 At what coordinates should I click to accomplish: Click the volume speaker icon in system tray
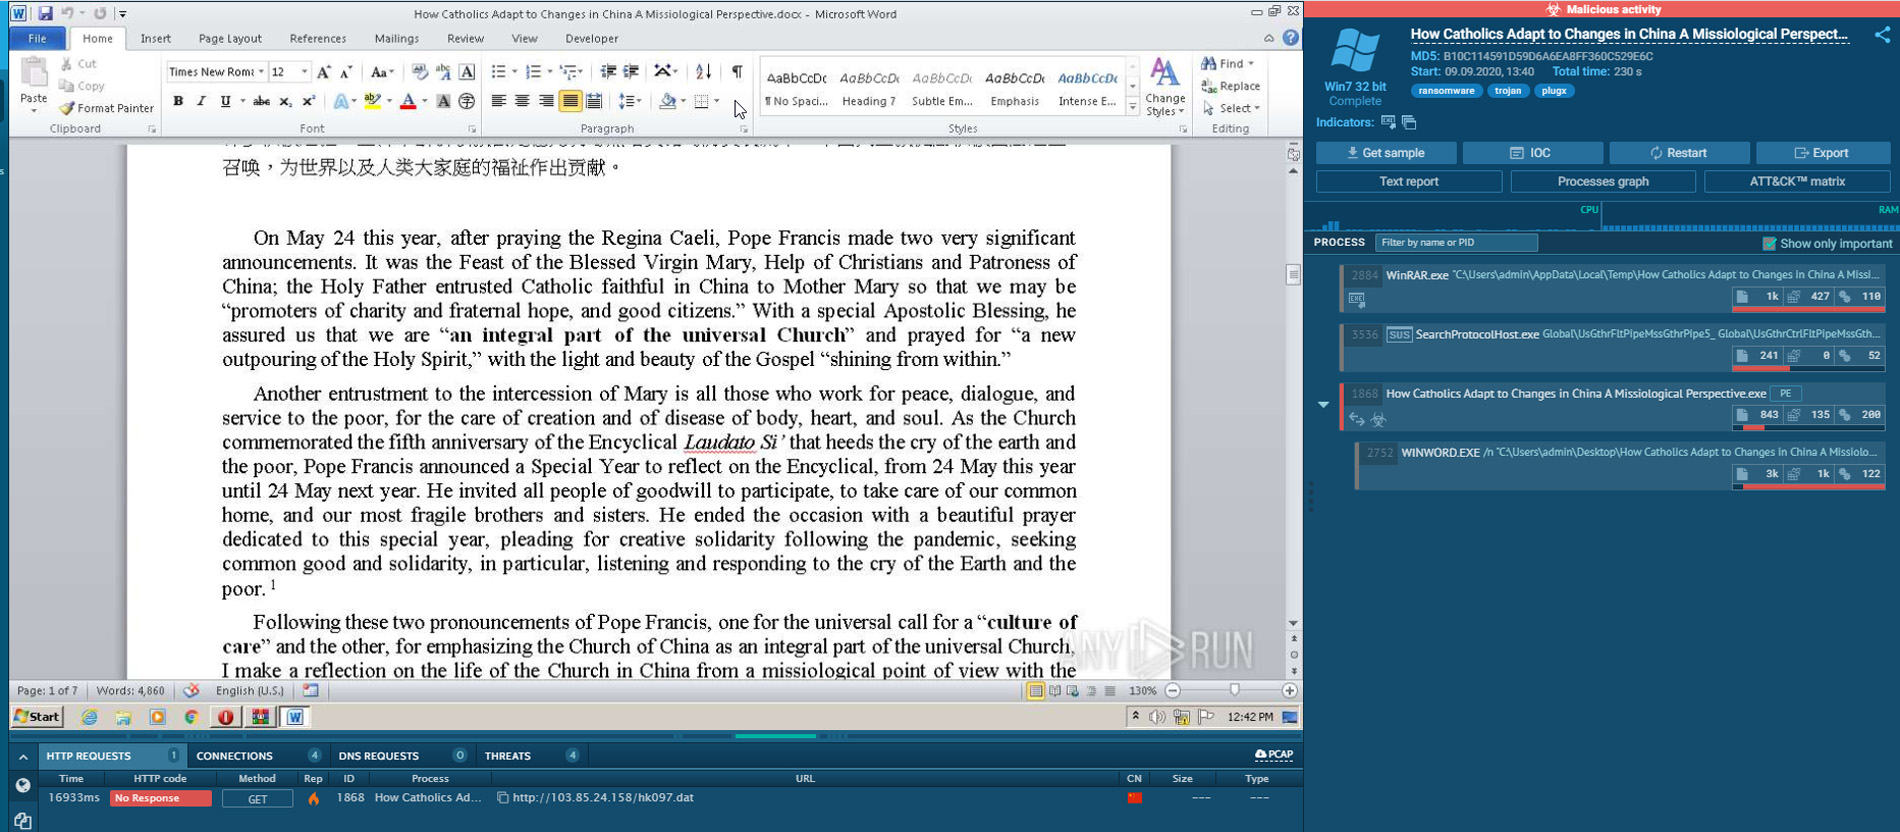1157,717
